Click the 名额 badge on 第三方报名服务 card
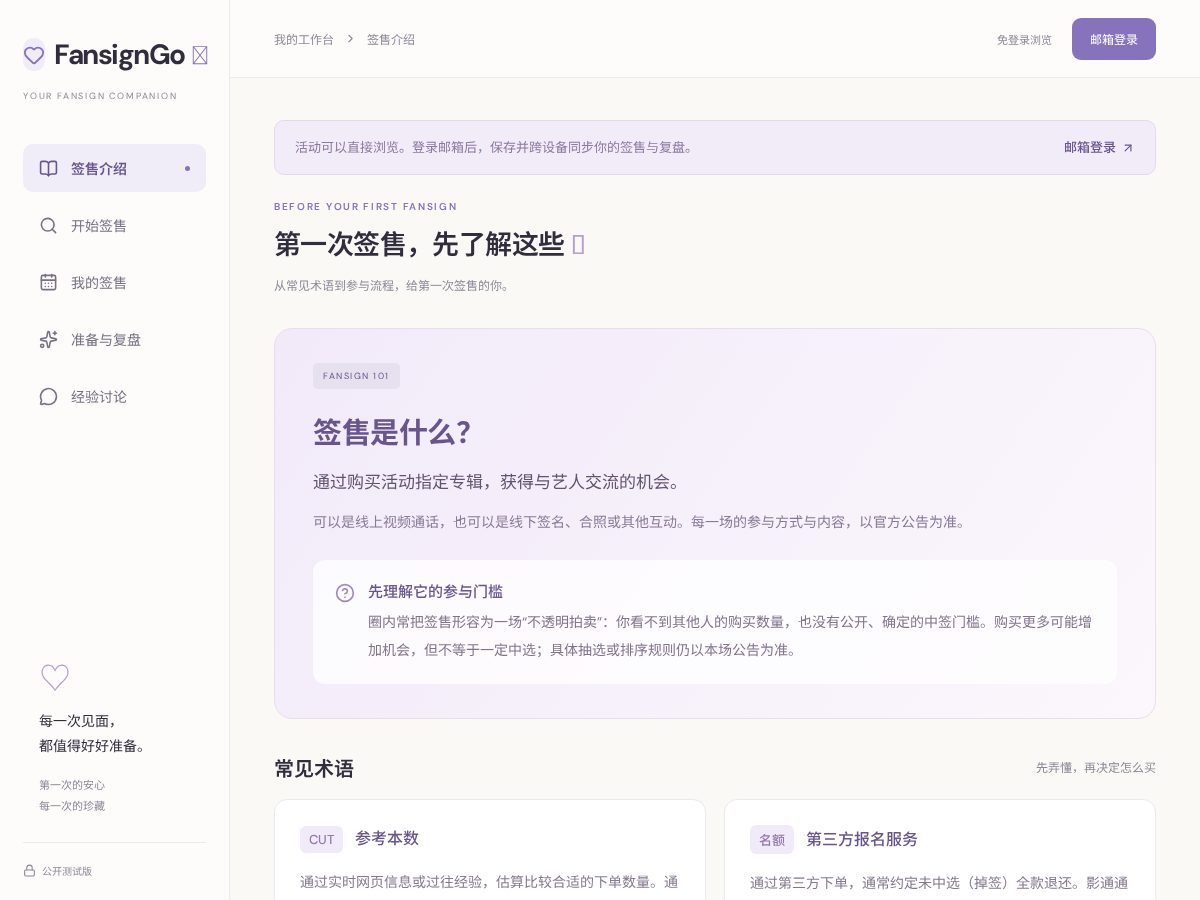The image size is (1200, 900). point(772,840)
